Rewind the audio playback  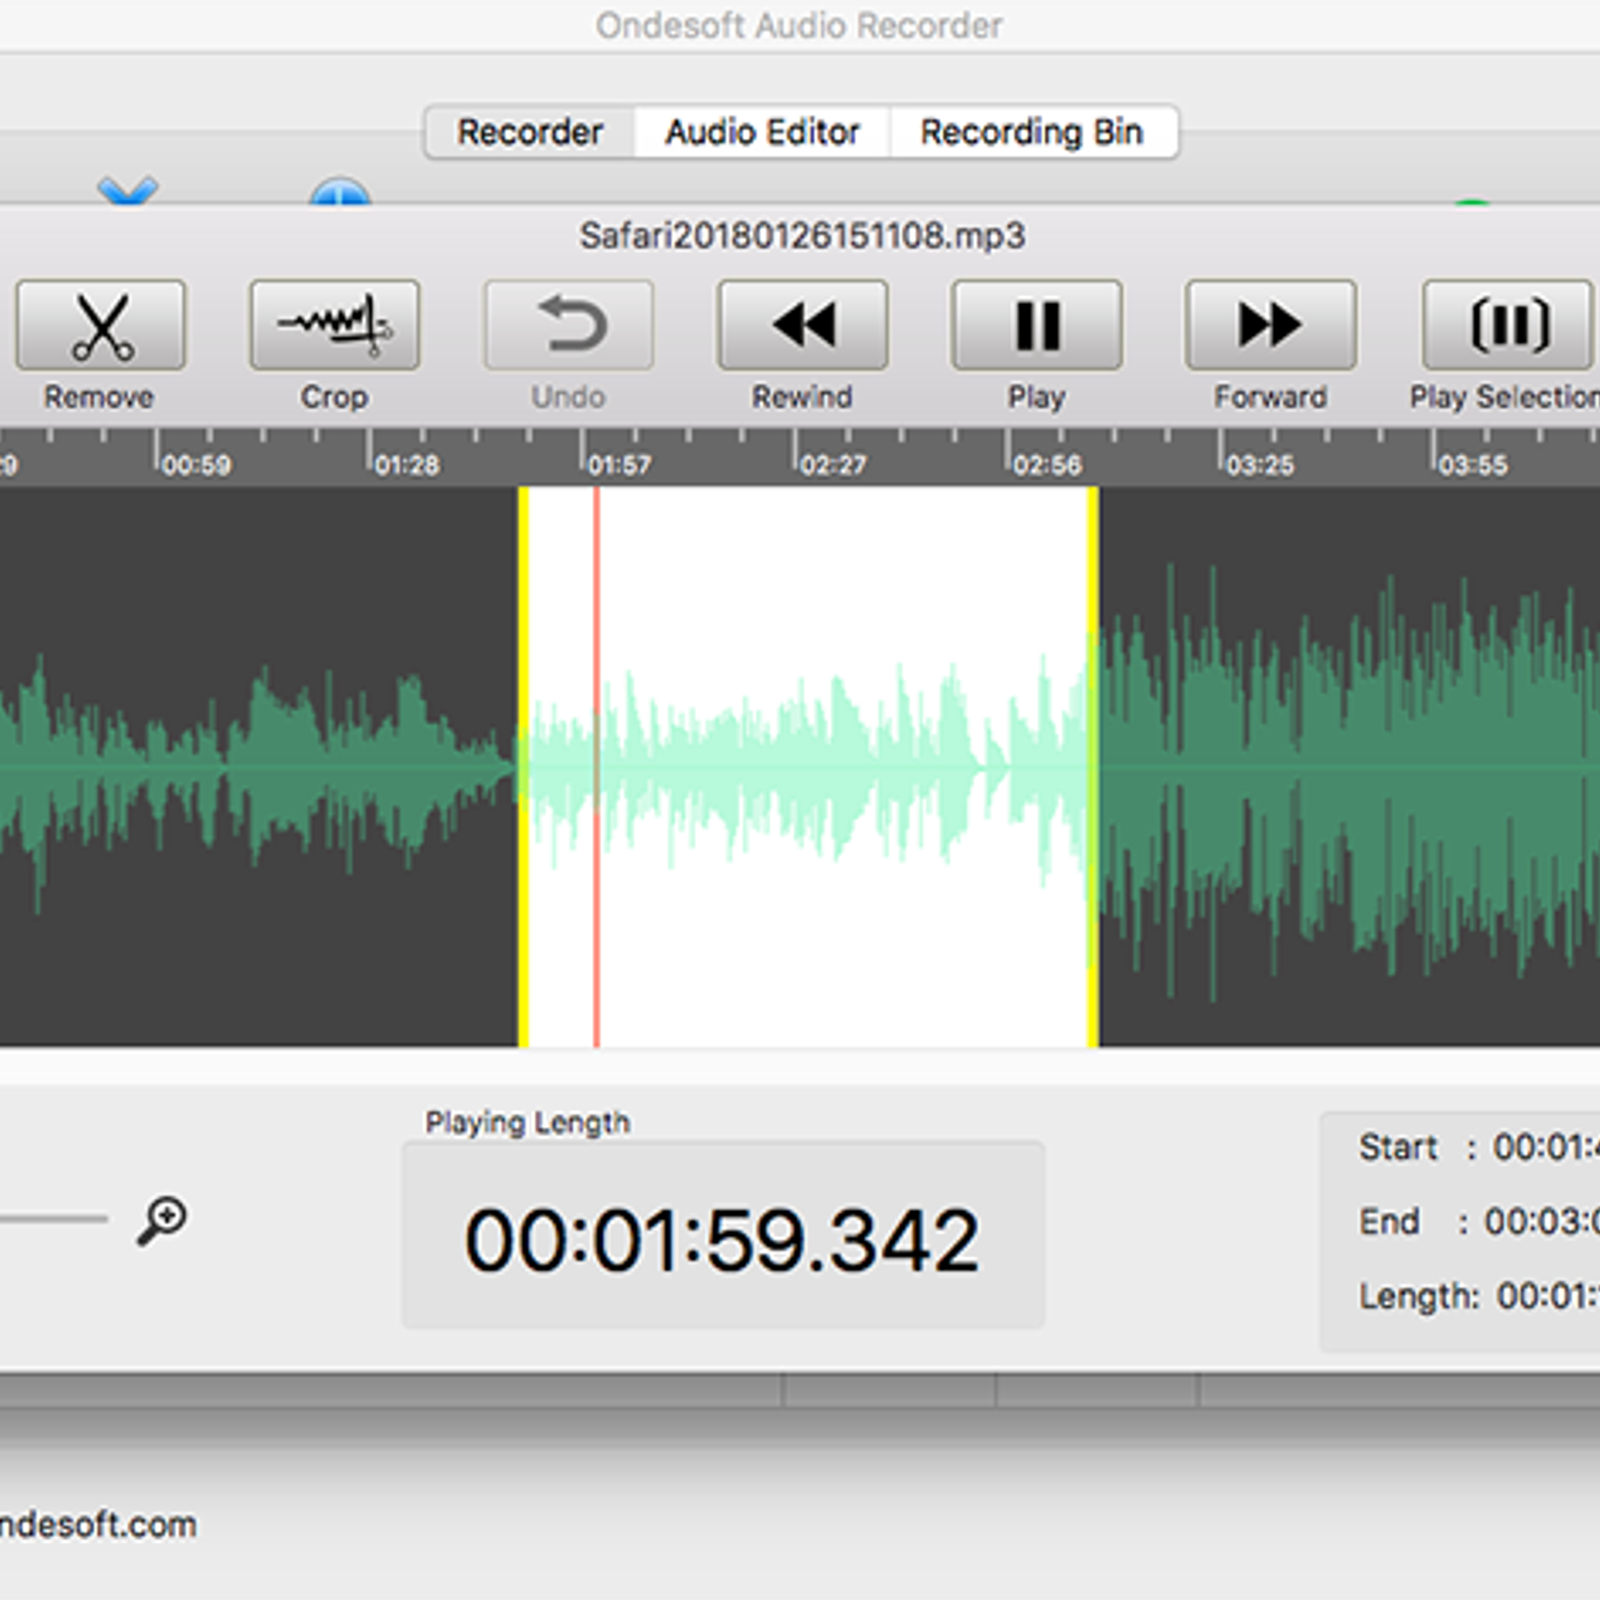pyautogui.click(x=802, y=326)
